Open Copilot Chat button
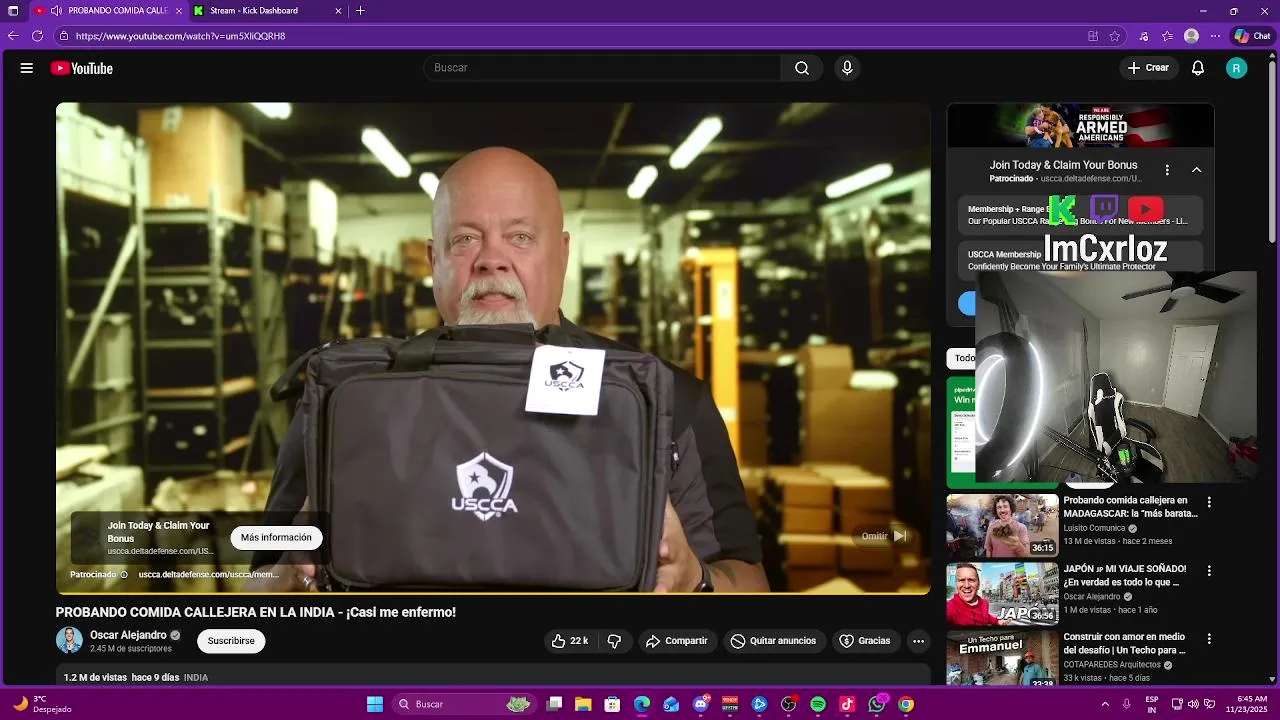The width and height of the screenshot is (1280, 720). click(1253, 36)
